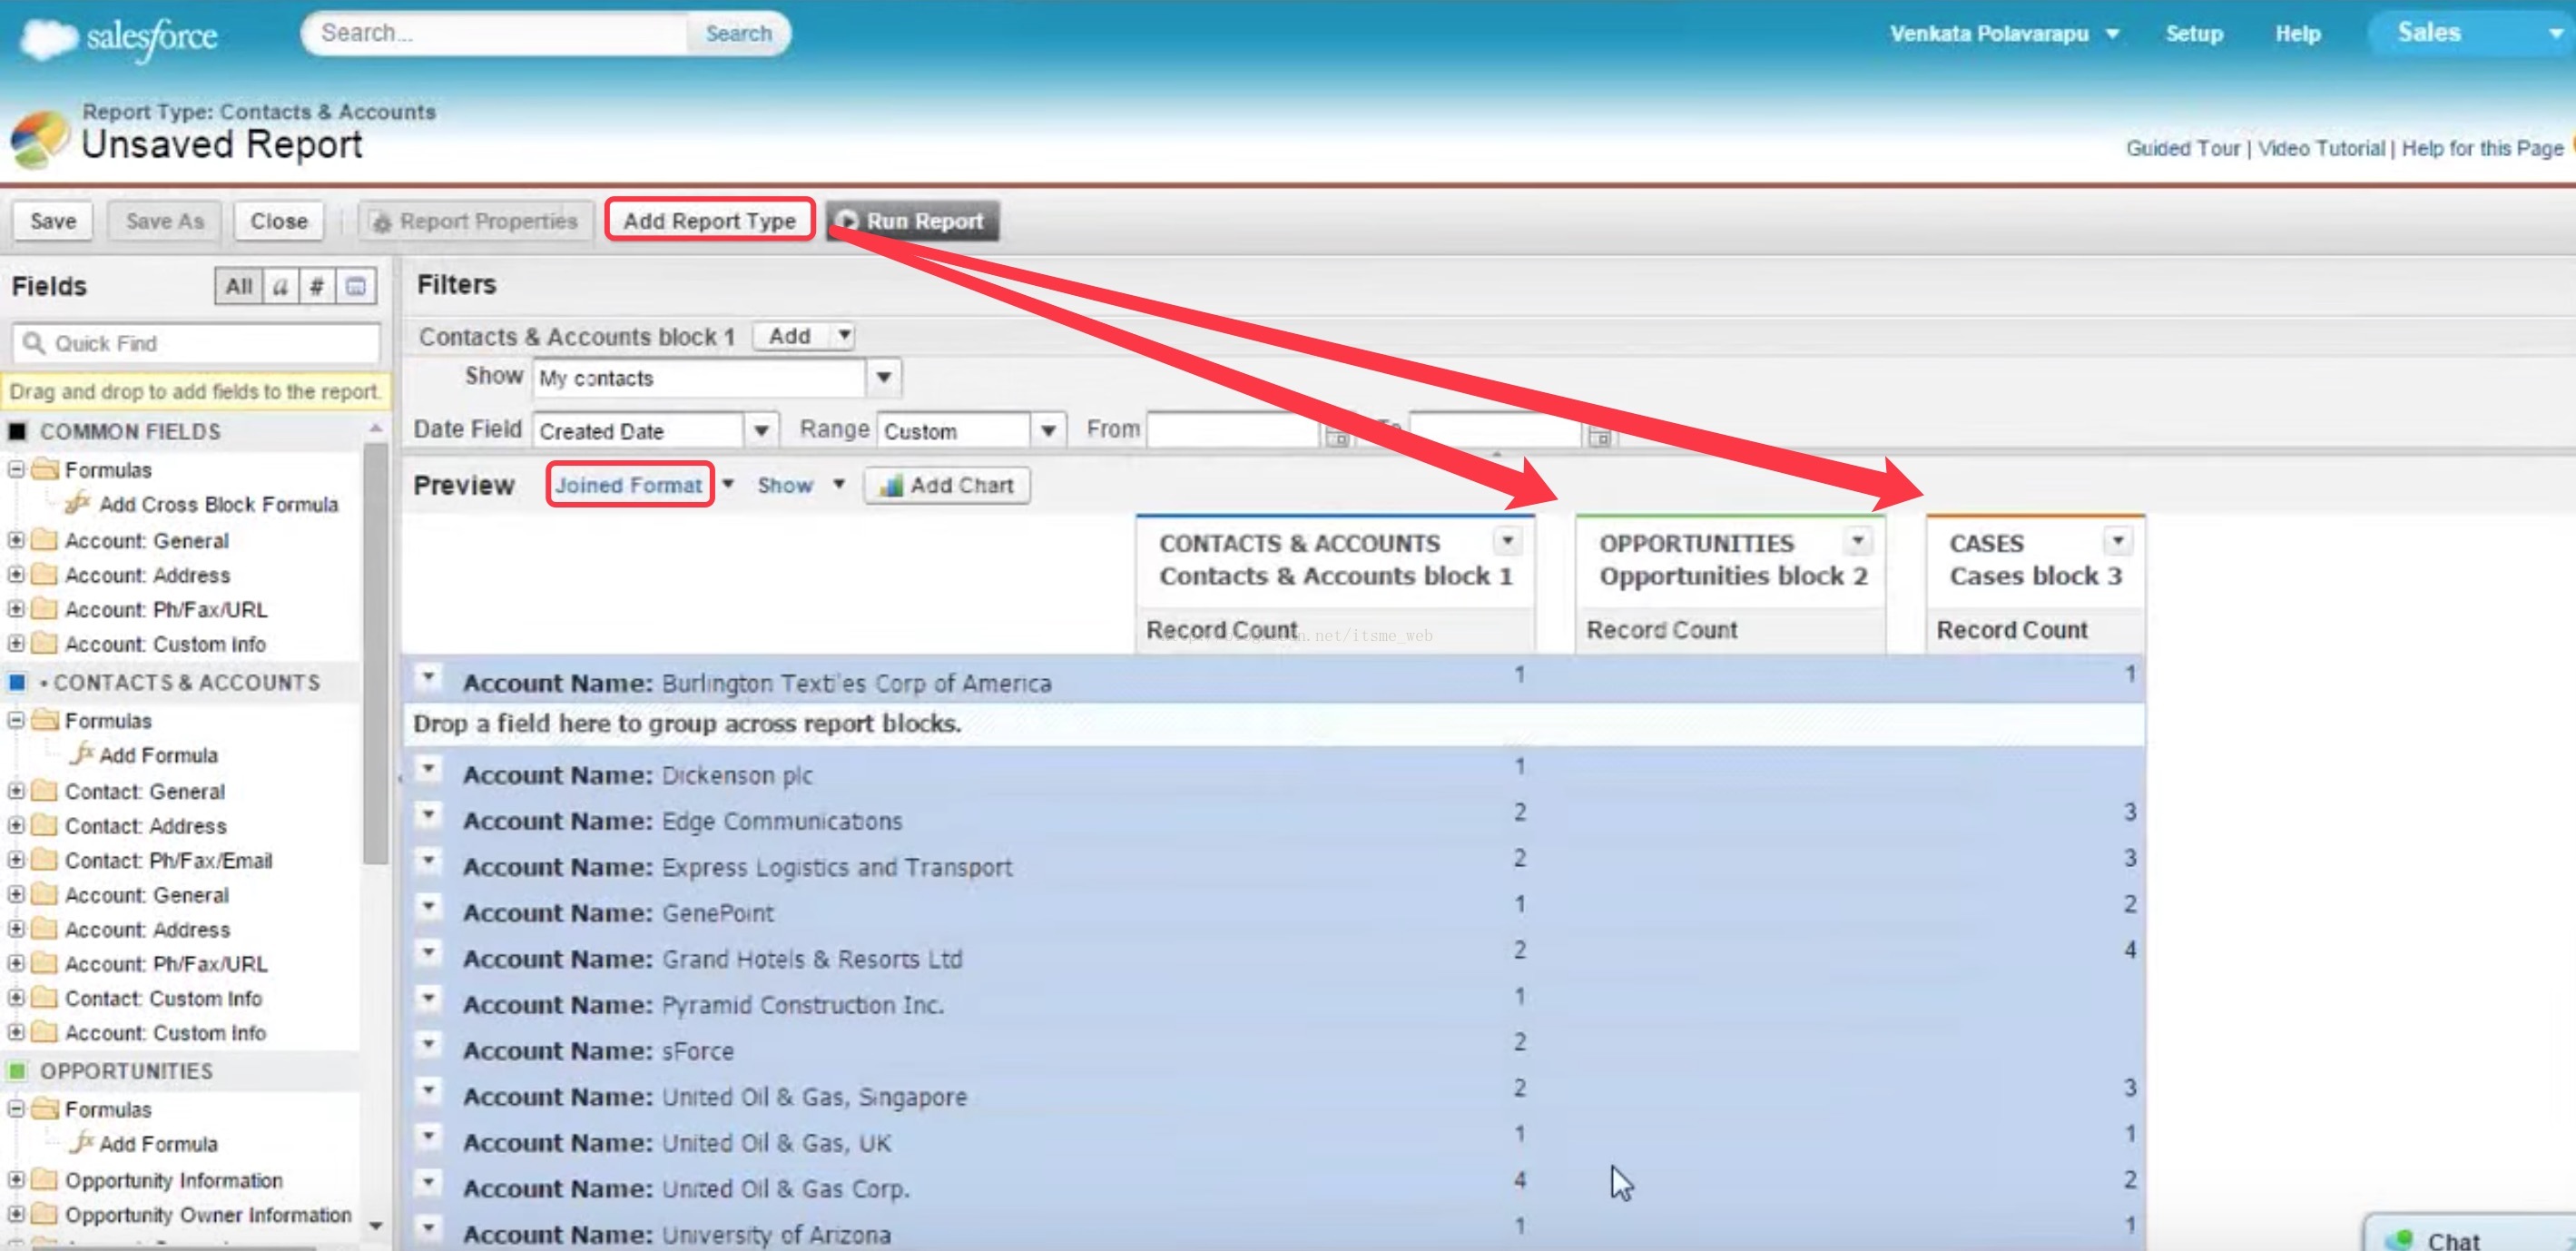Viewport: 2576px width, 1251px height.
Task: Expand Opportunity Information folder
Action: 16,1180
